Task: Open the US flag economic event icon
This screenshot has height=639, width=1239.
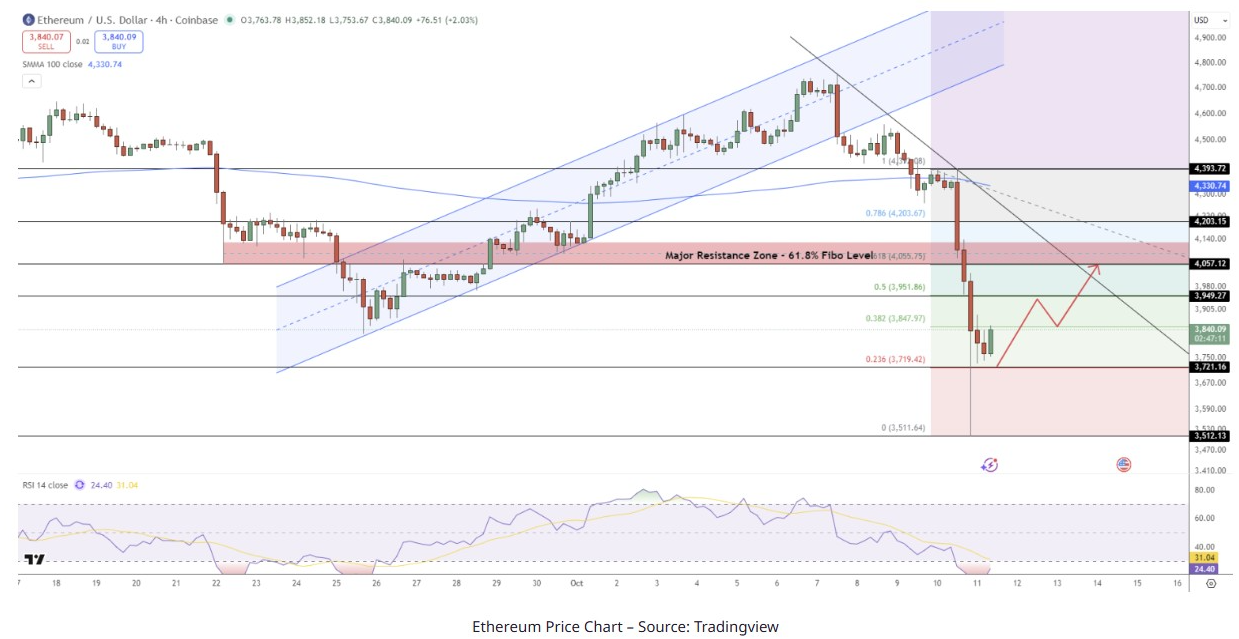Action: point(1123,464)
